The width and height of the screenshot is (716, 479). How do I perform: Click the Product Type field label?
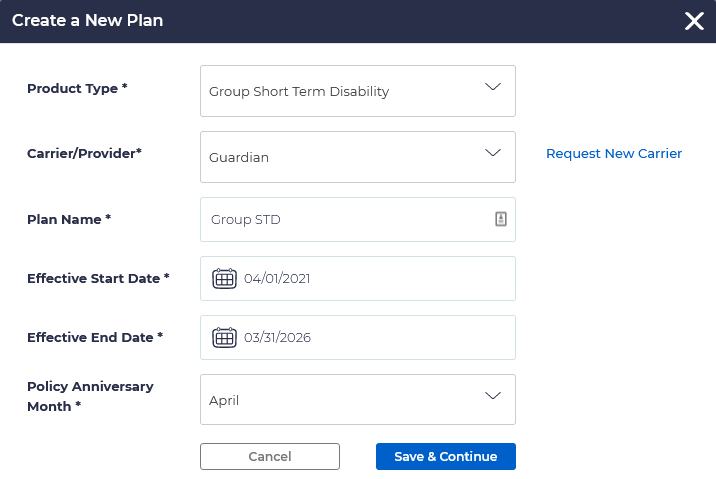click(77, 89)
